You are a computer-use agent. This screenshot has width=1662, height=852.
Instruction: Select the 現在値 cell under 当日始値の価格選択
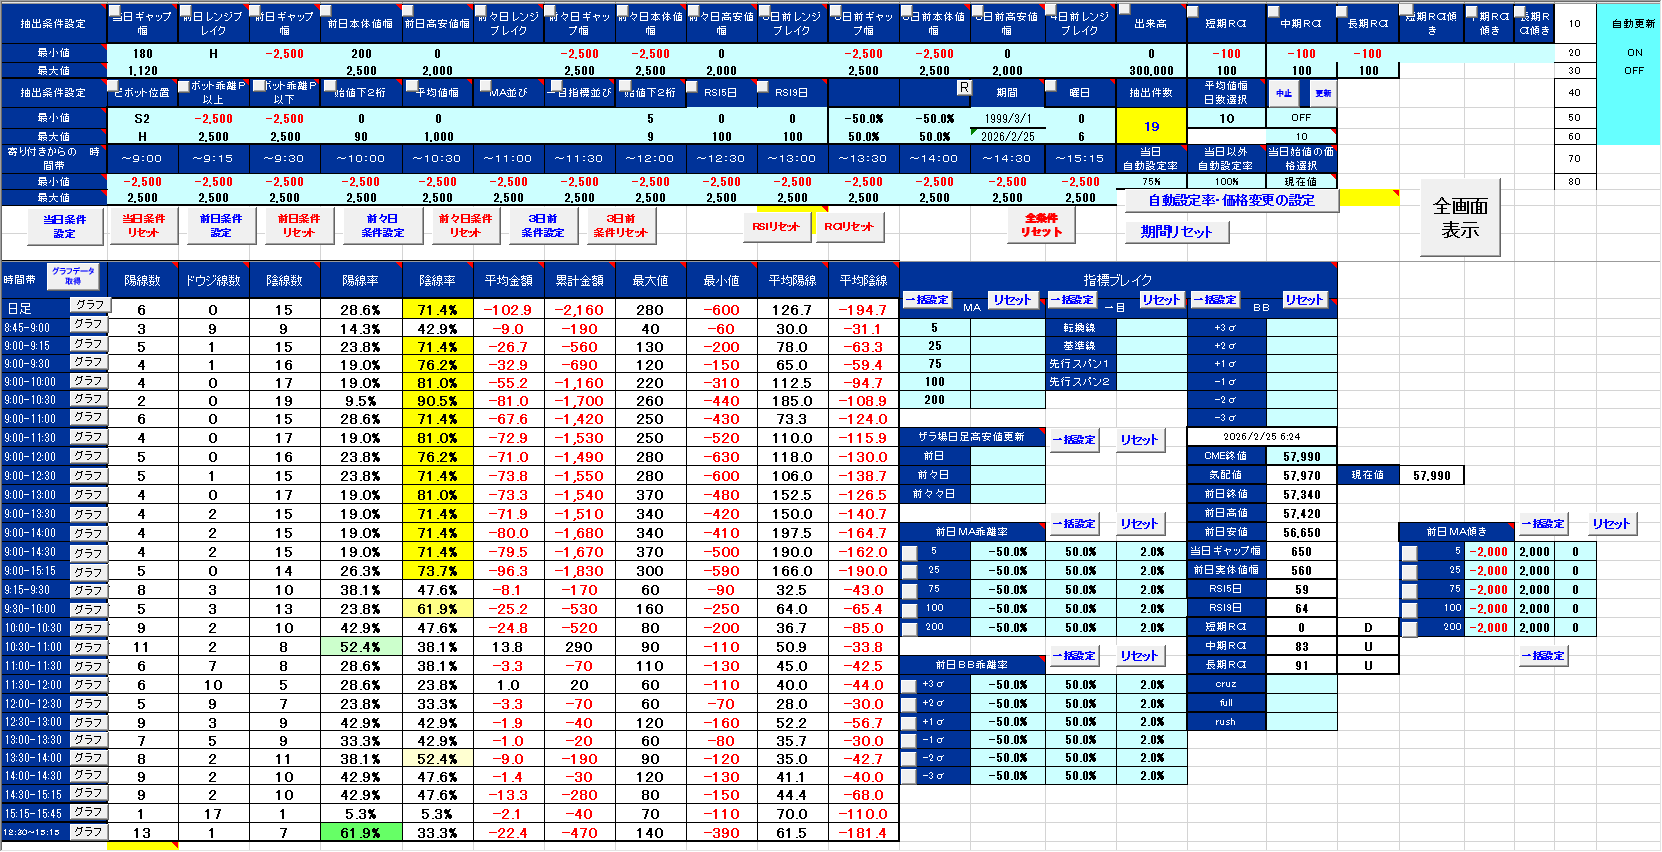pos(1301,182)
